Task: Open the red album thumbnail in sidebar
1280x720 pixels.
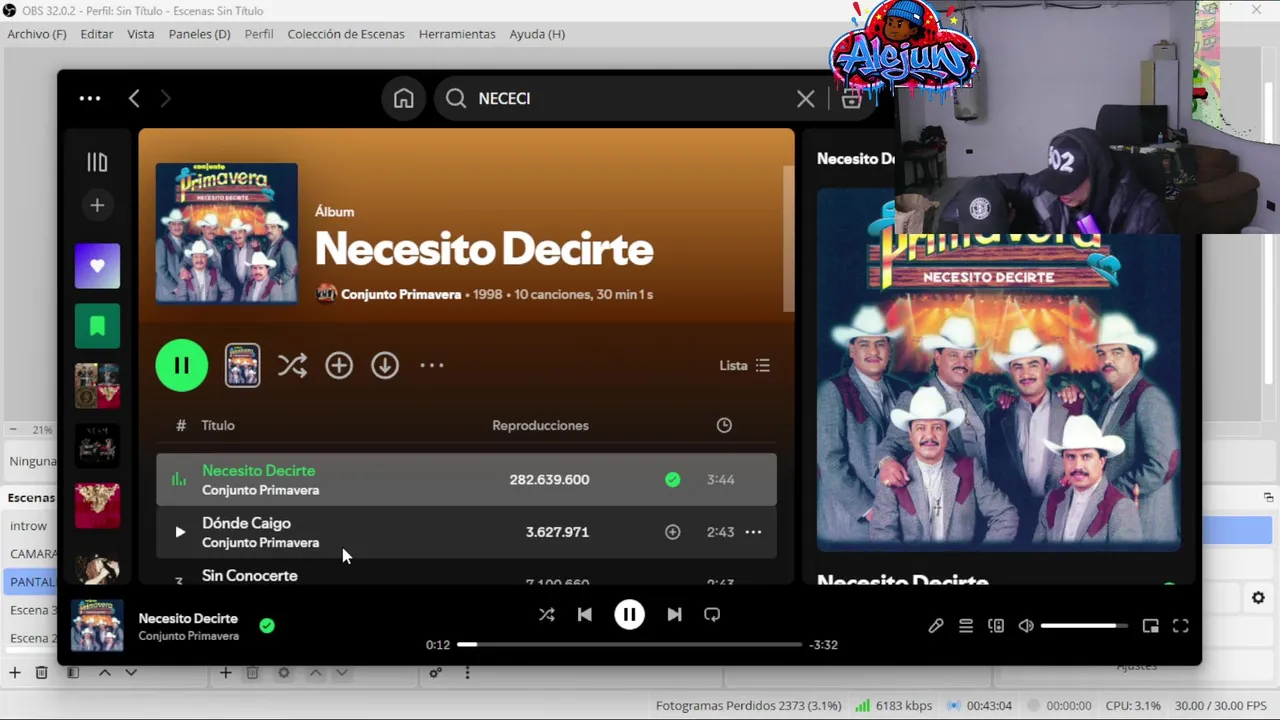Action: (x=97, y=506)
